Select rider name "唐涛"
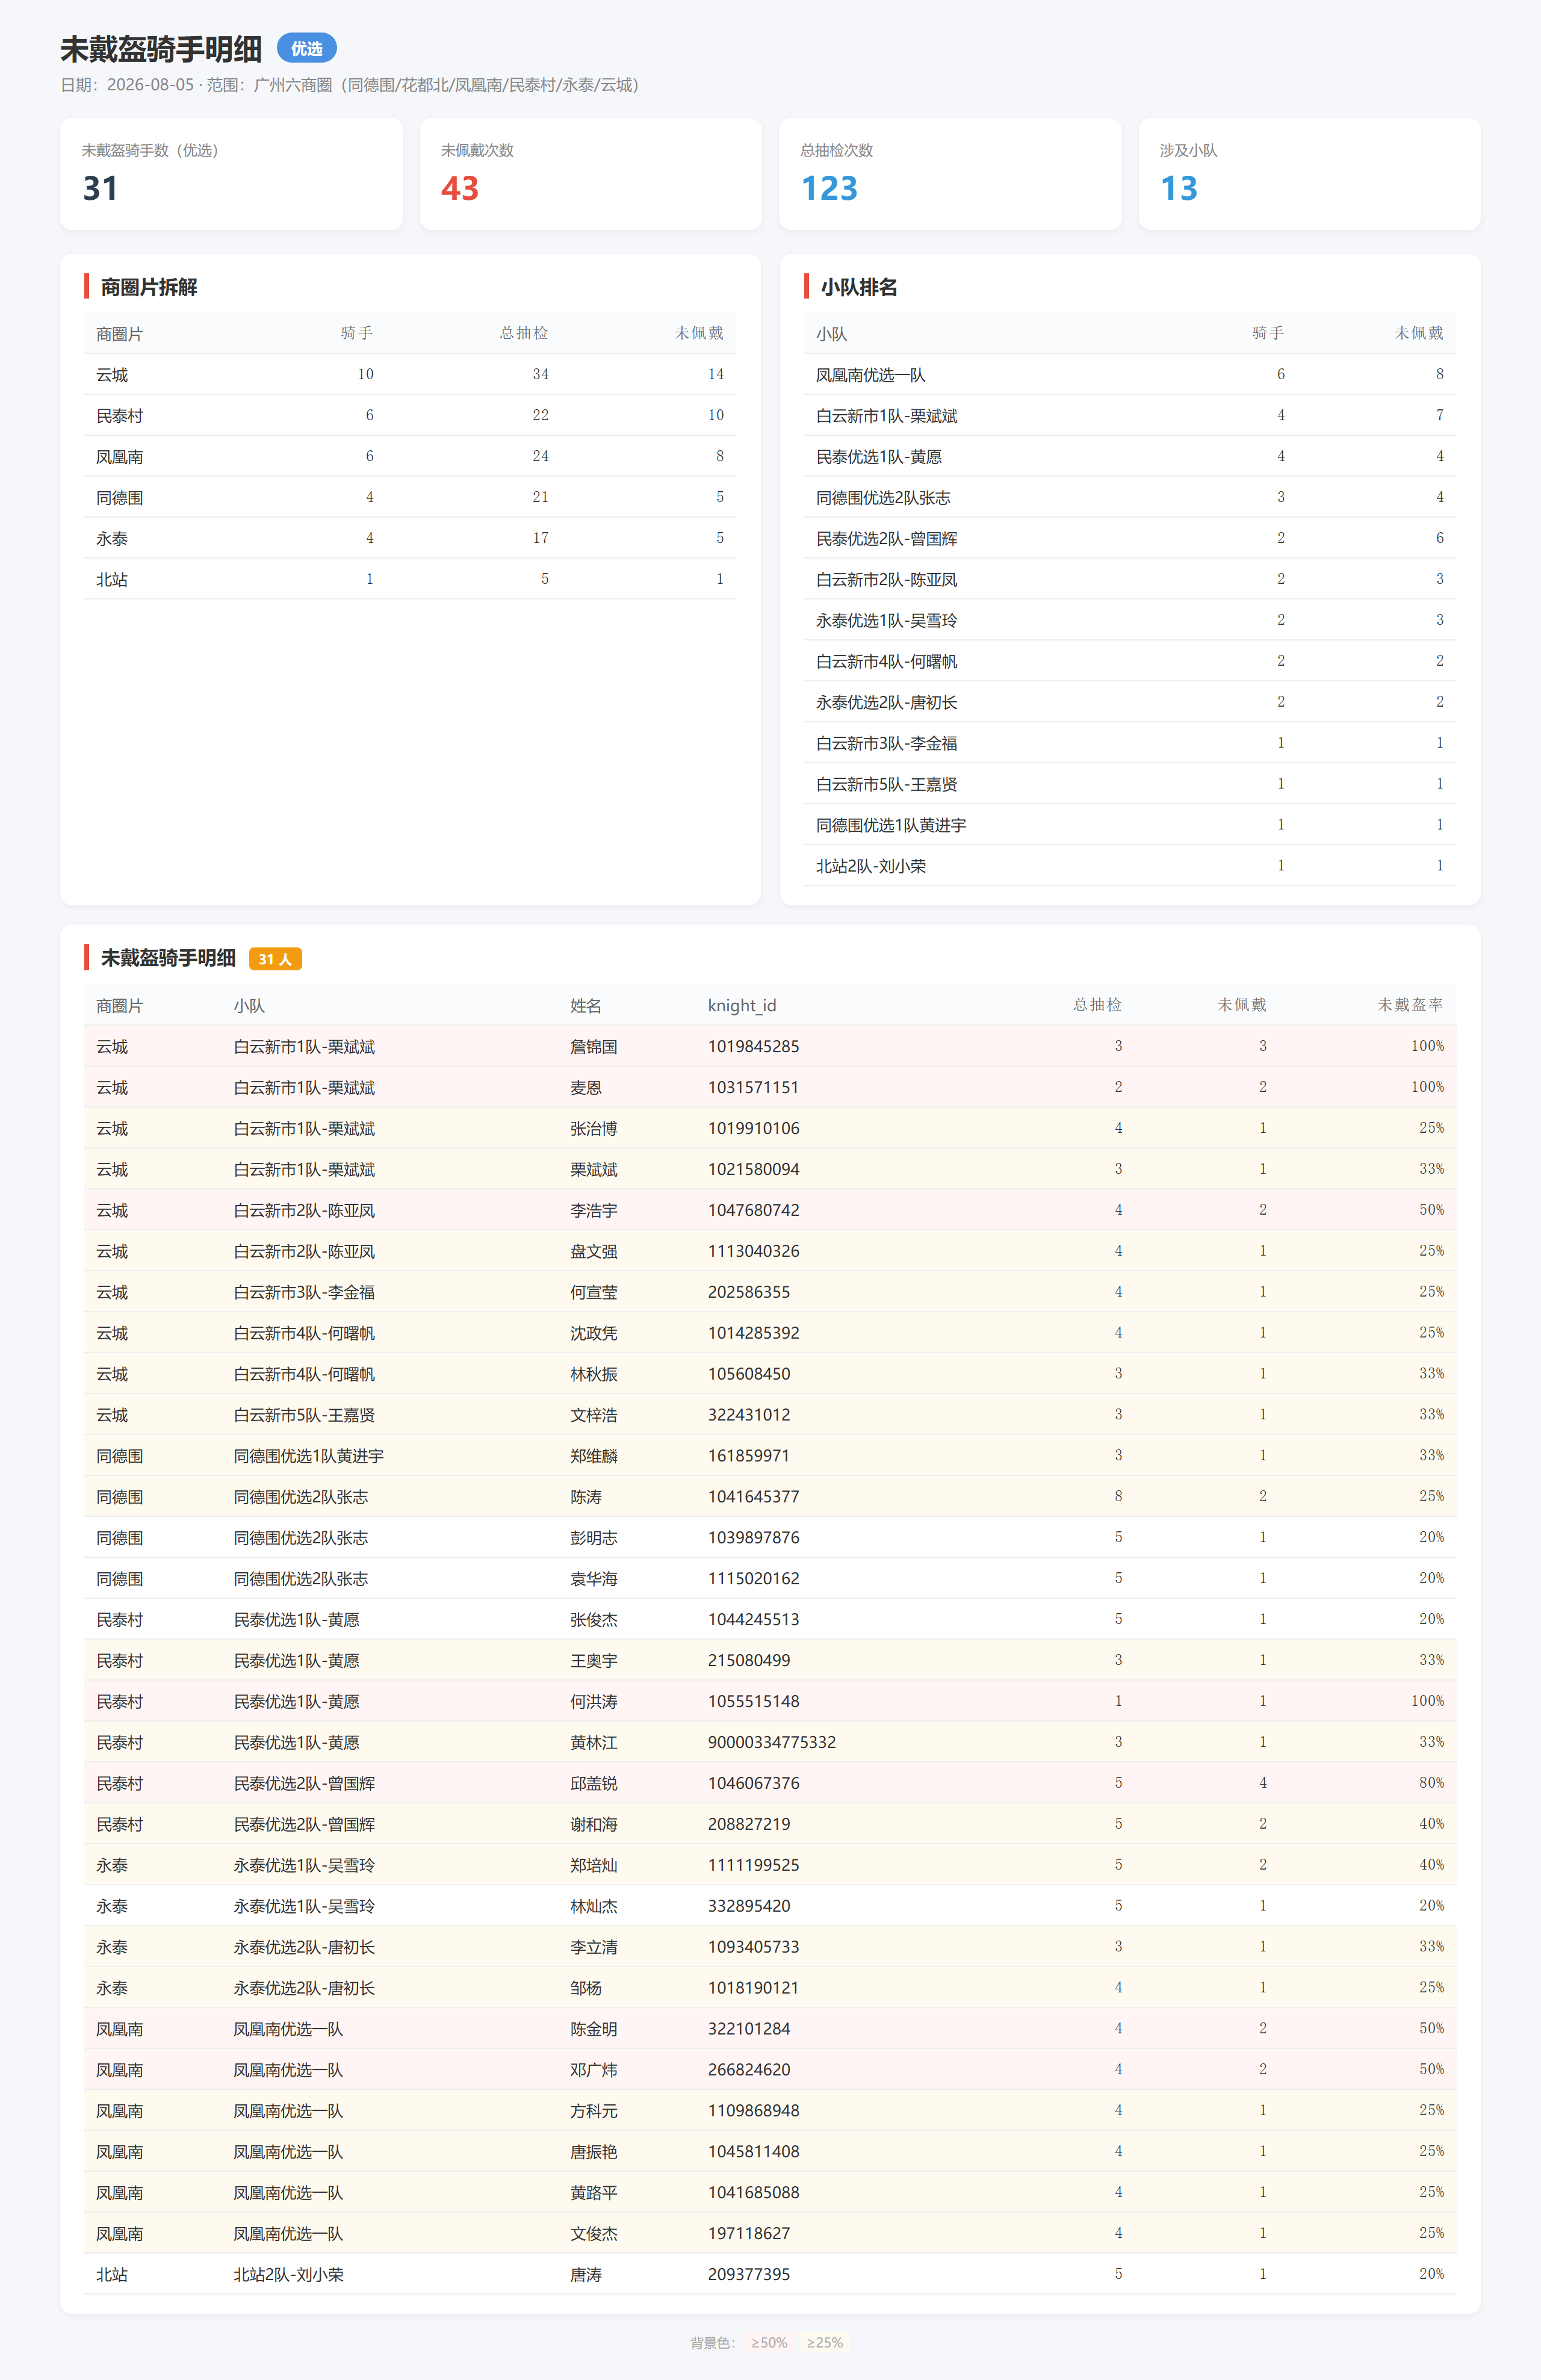 (x=586, y=2276)
